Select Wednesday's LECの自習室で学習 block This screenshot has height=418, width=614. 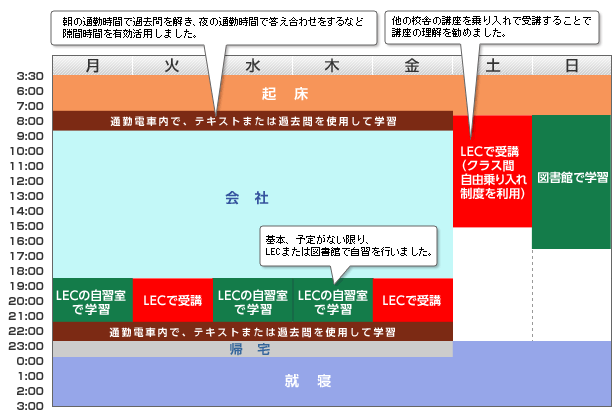[253, 300]
